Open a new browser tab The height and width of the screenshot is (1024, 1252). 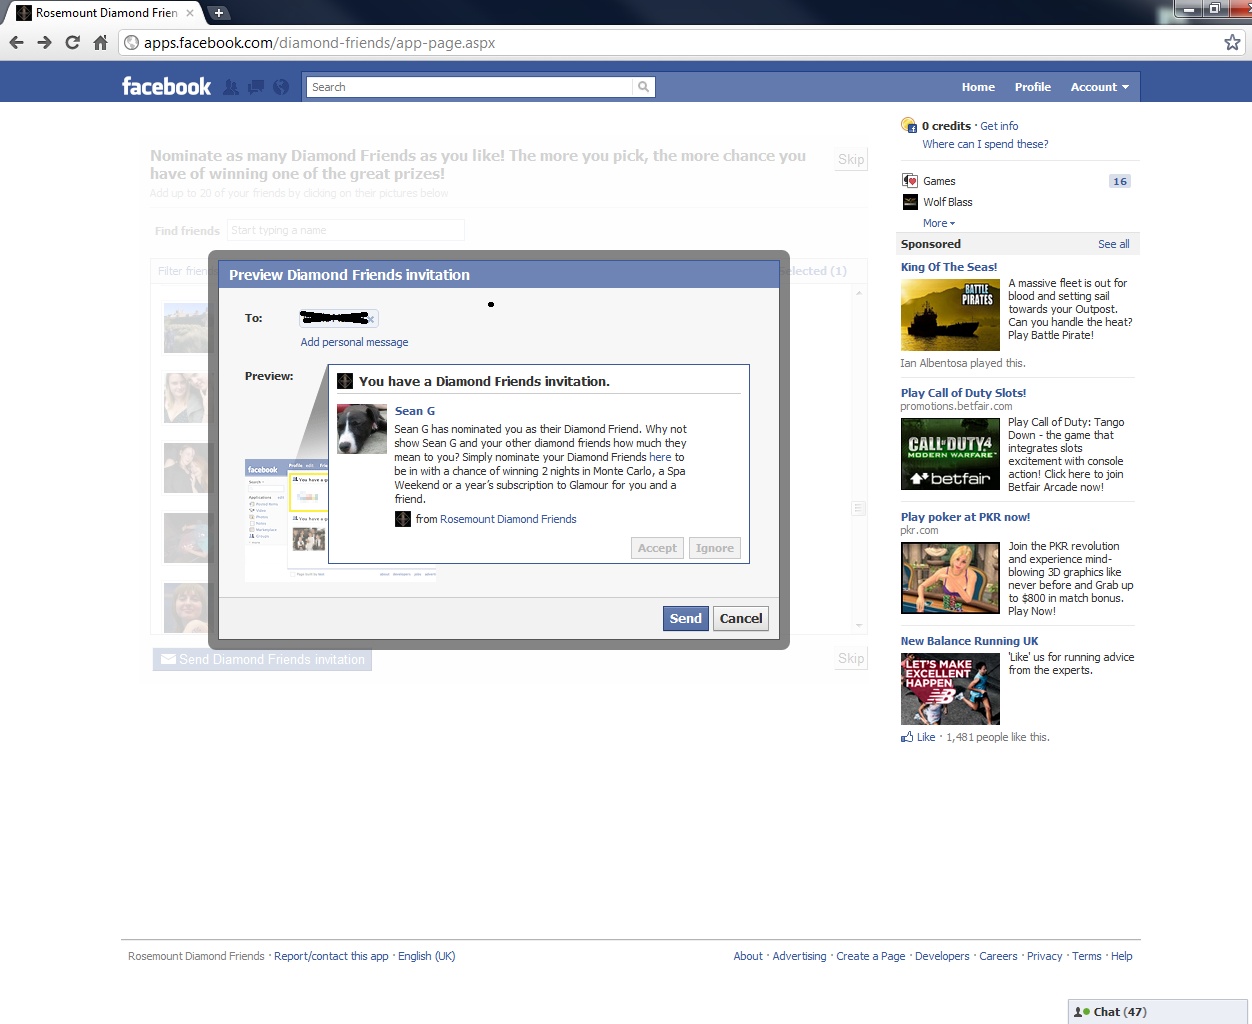(218, 13)
